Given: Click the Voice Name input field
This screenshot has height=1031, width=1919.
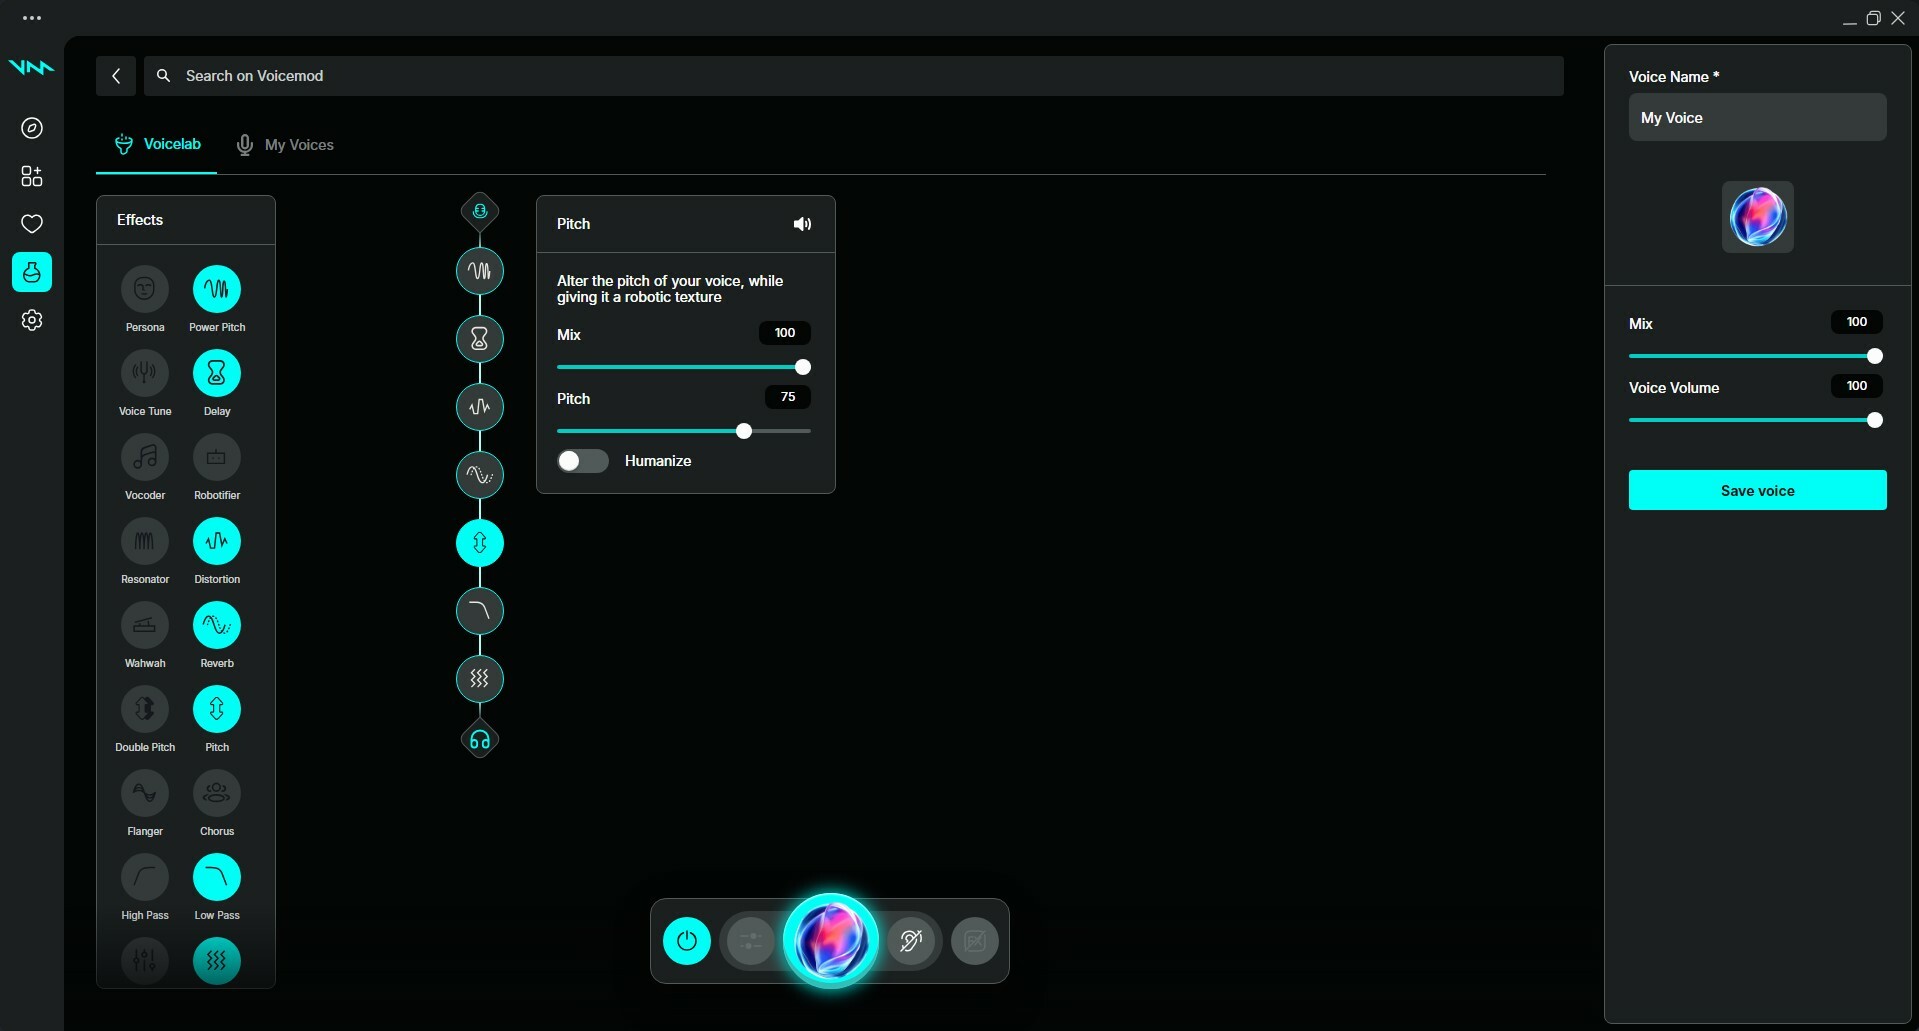Looking at the screenshot, I should click(1756, 117).
